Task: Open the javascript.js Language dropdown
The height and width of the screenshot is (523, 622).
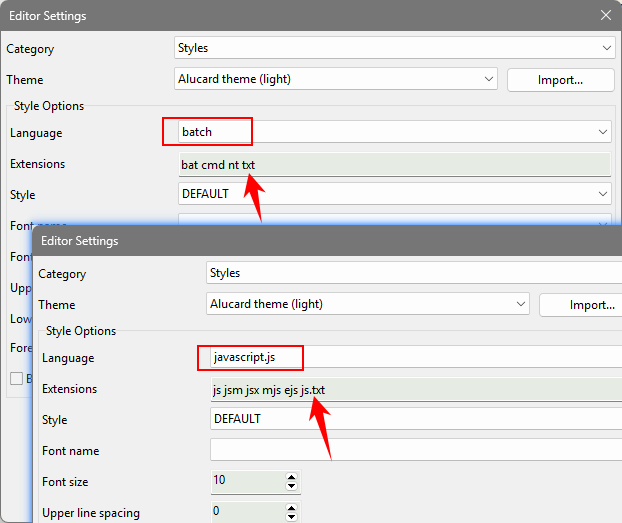Action: (416, 357)
